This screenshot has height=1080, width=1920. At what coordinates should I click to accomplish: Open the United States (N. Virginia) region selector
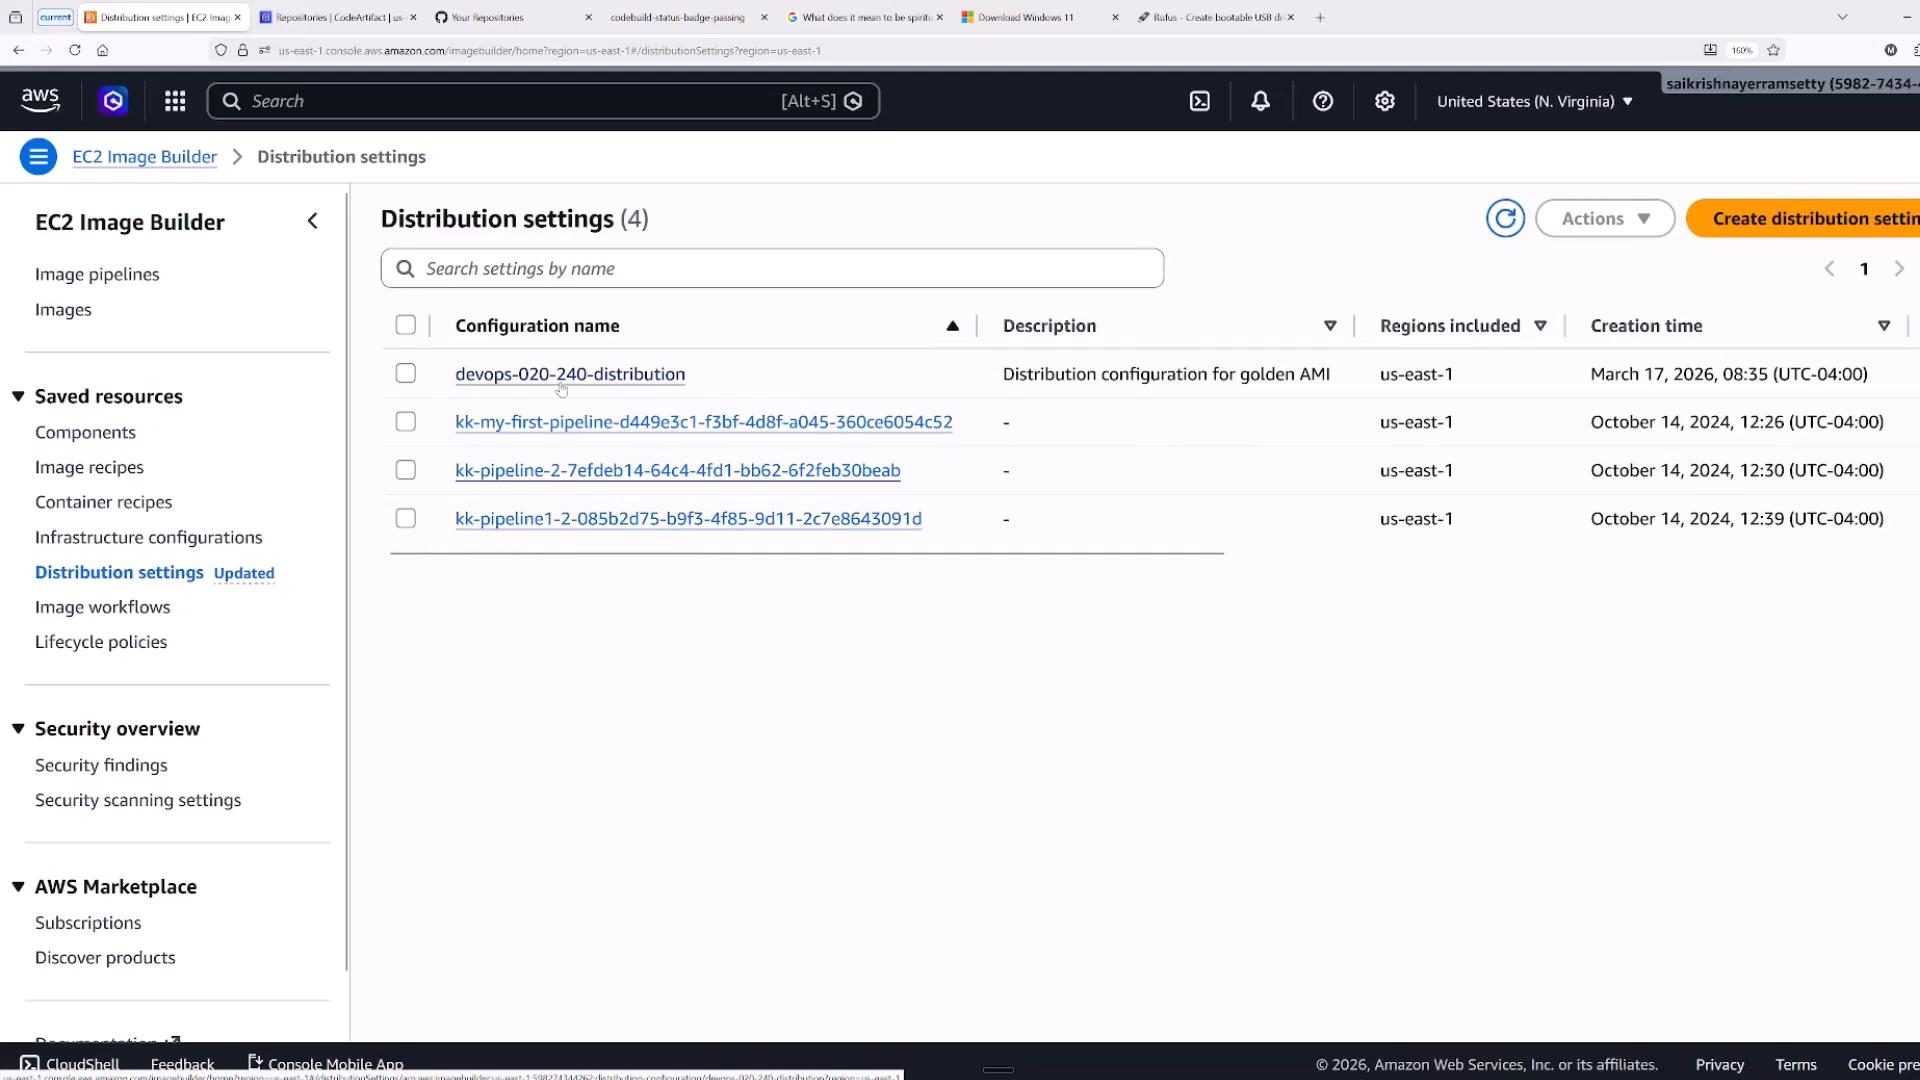click(1534, 101)
